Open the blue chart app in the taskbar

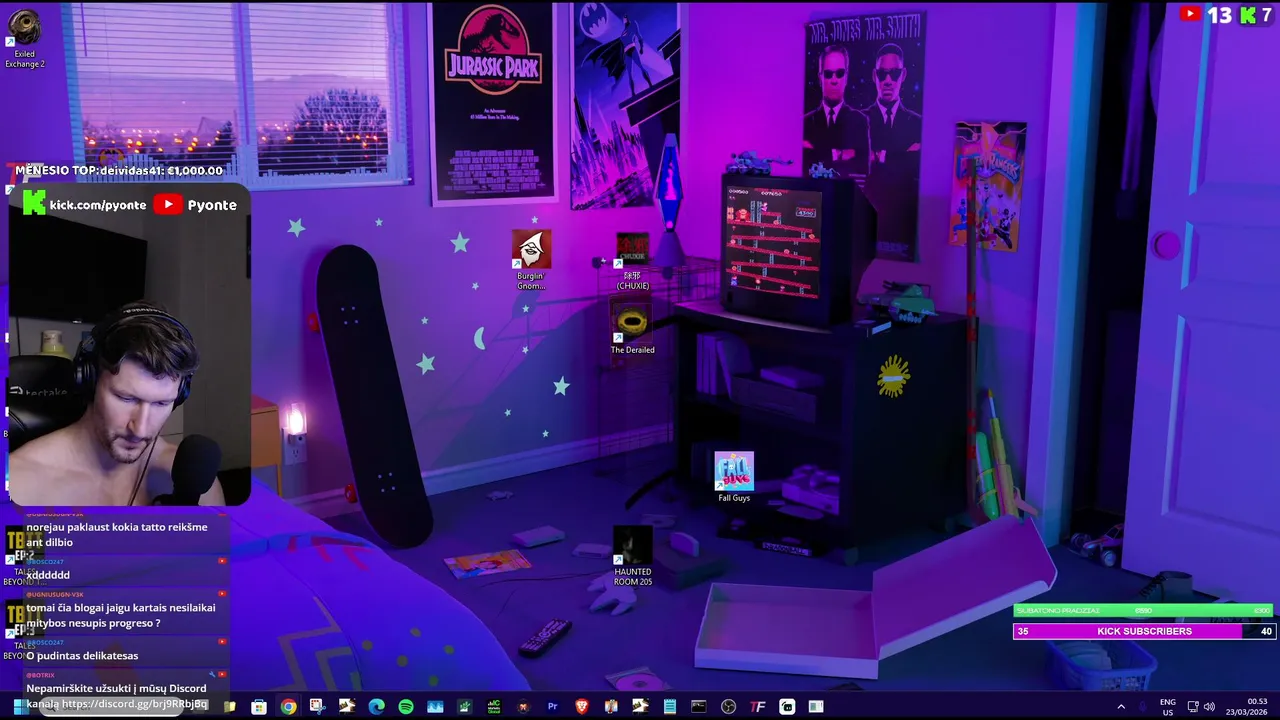(x=435, y=706)
